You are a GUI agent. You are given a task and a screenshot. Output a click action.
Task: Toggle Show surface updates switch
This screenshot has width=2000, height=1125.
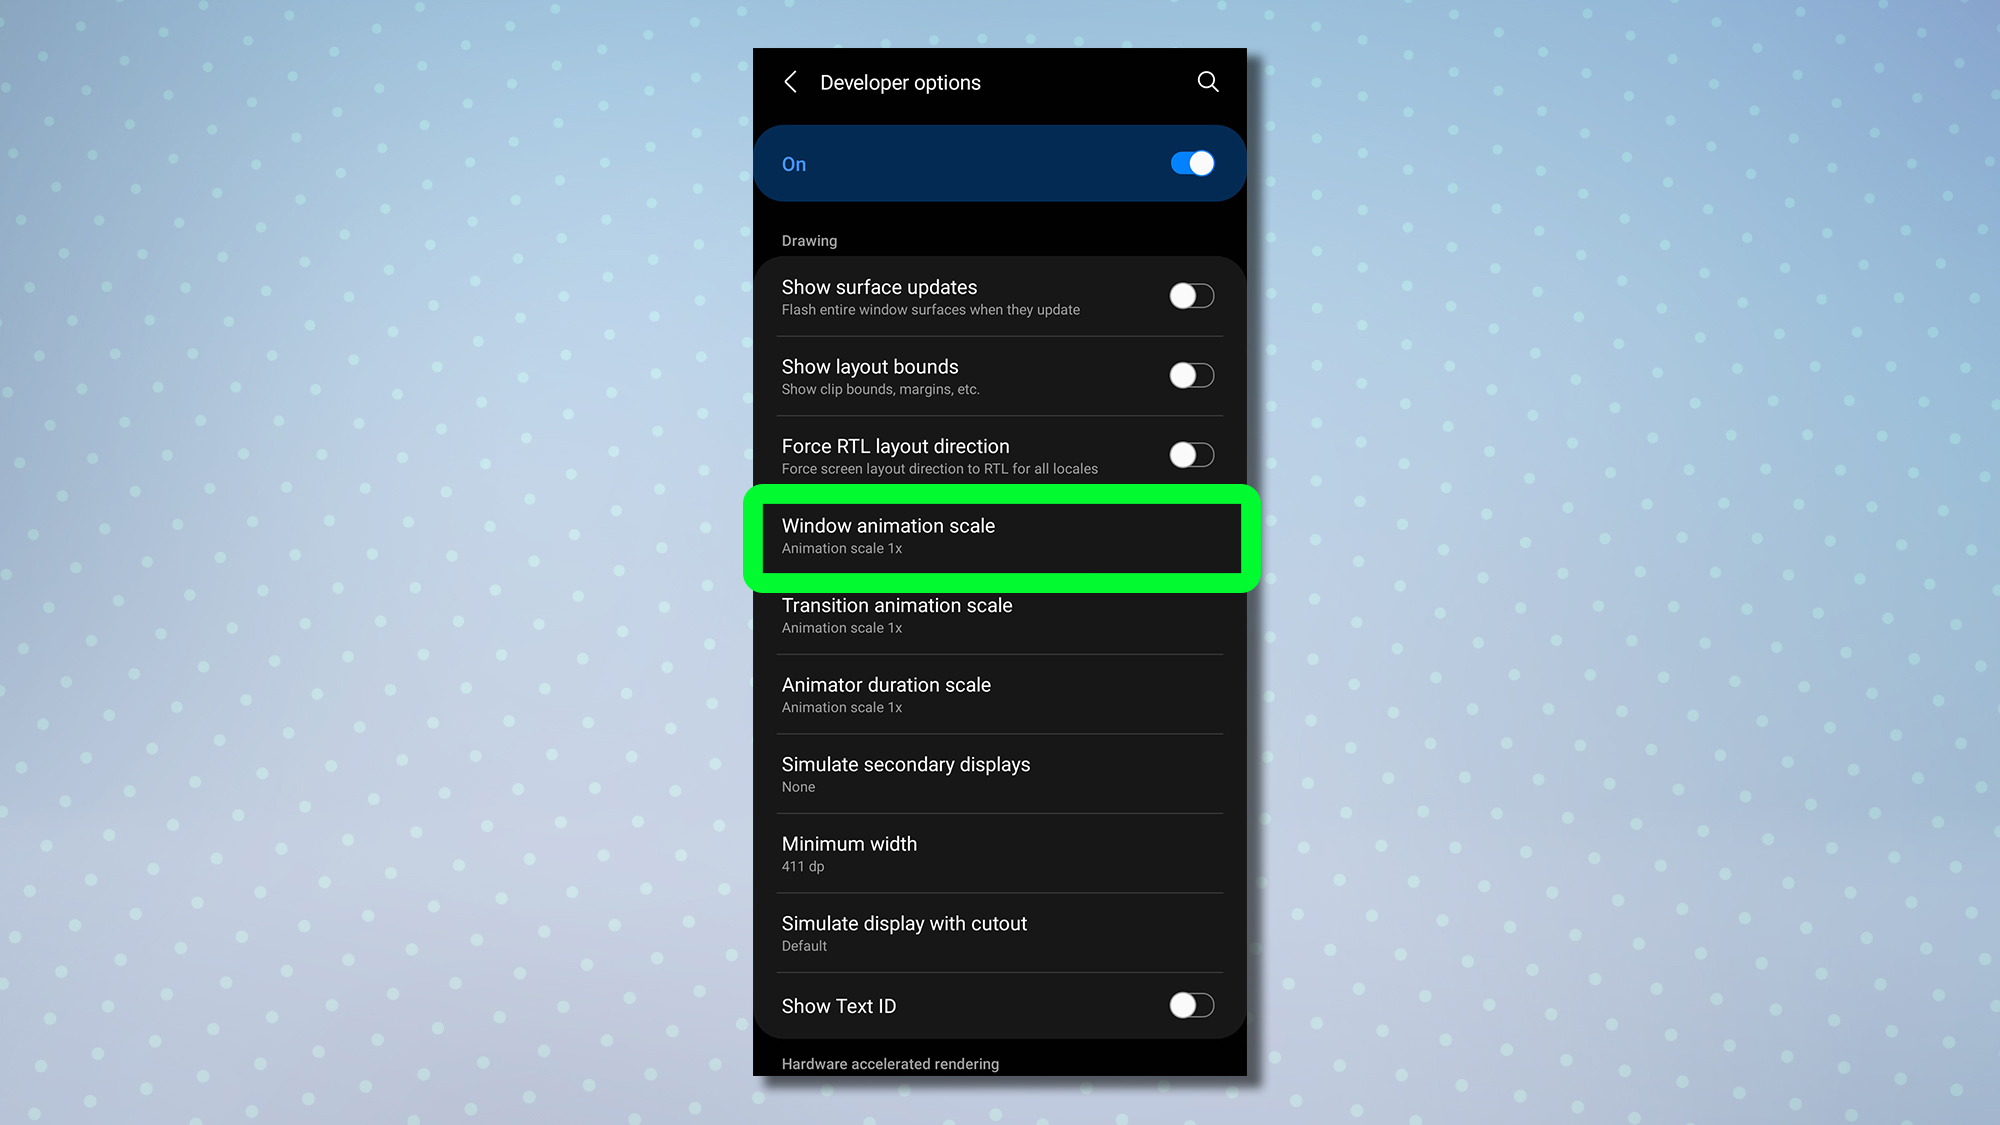click(1188, 295)
